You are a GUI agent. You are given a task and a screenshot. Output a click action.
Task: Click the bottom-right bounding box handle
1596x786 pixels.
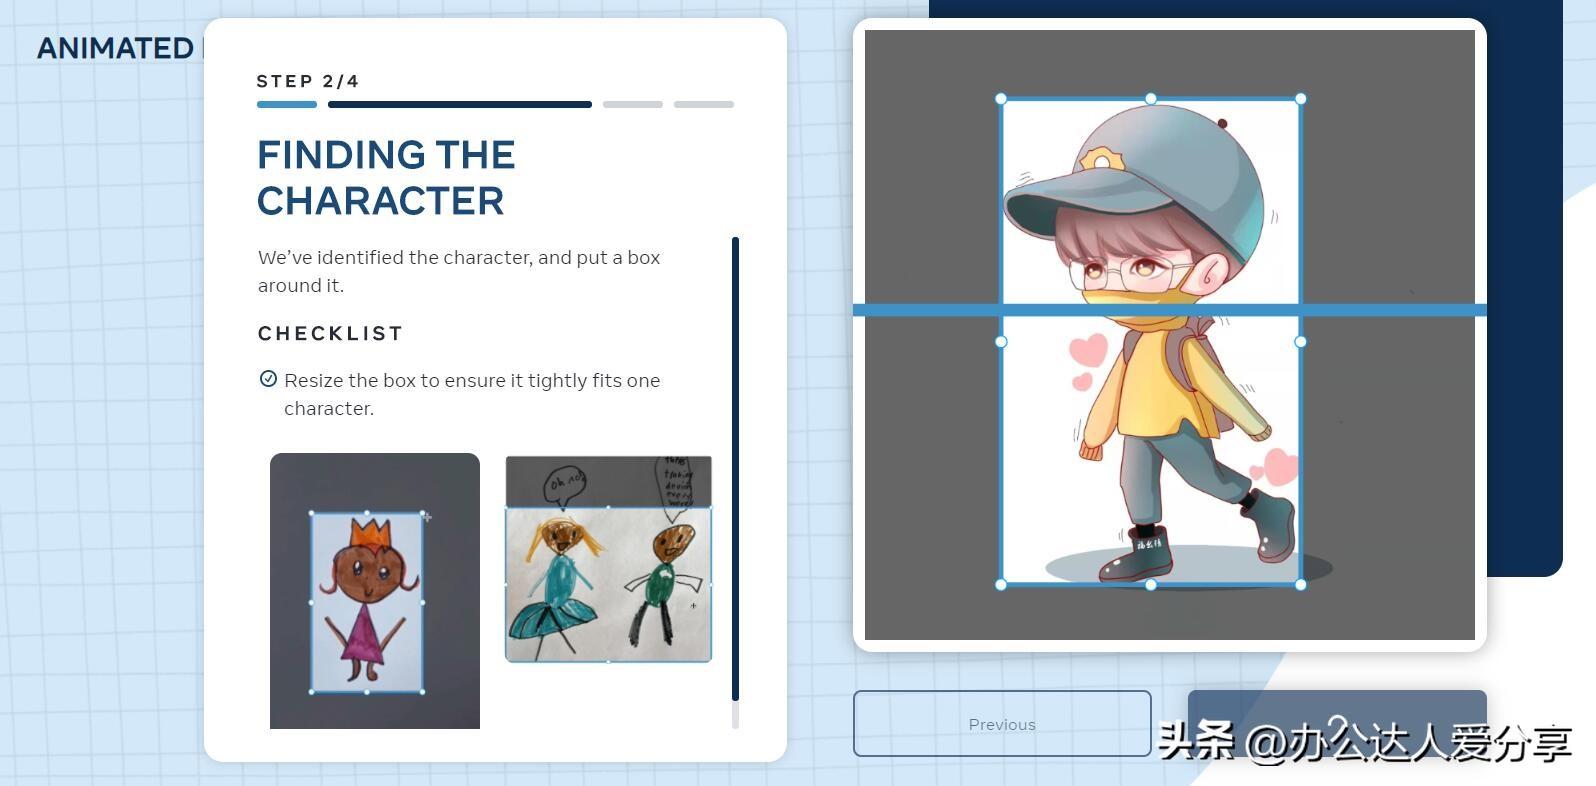1300,585
